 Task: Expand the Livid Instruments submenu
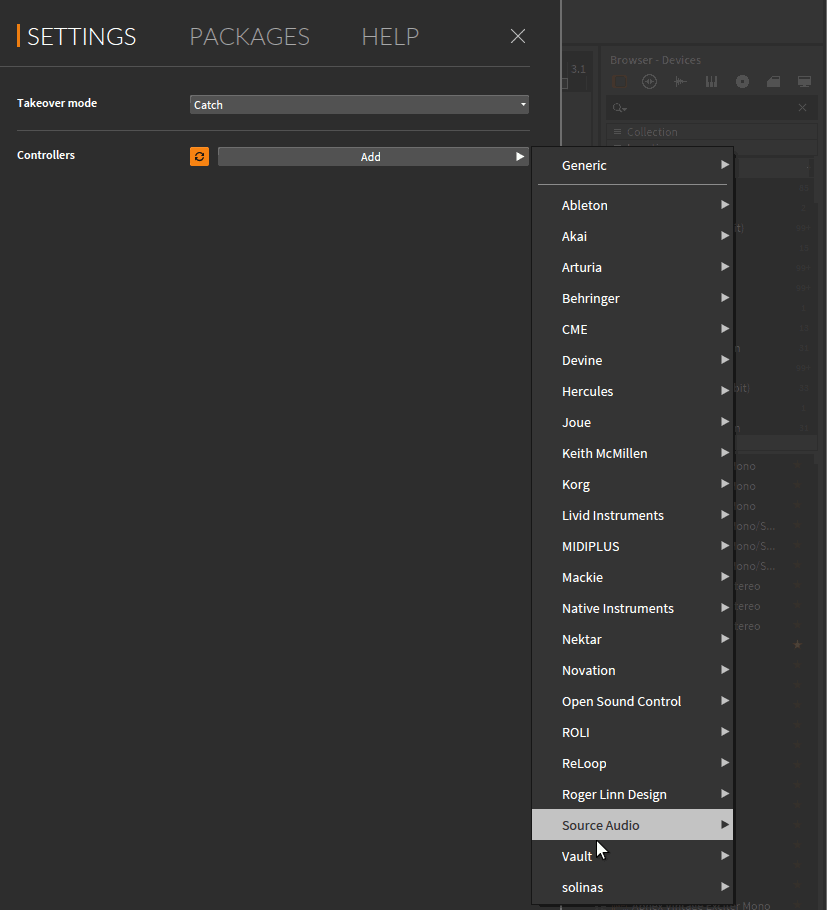[633, 515]
